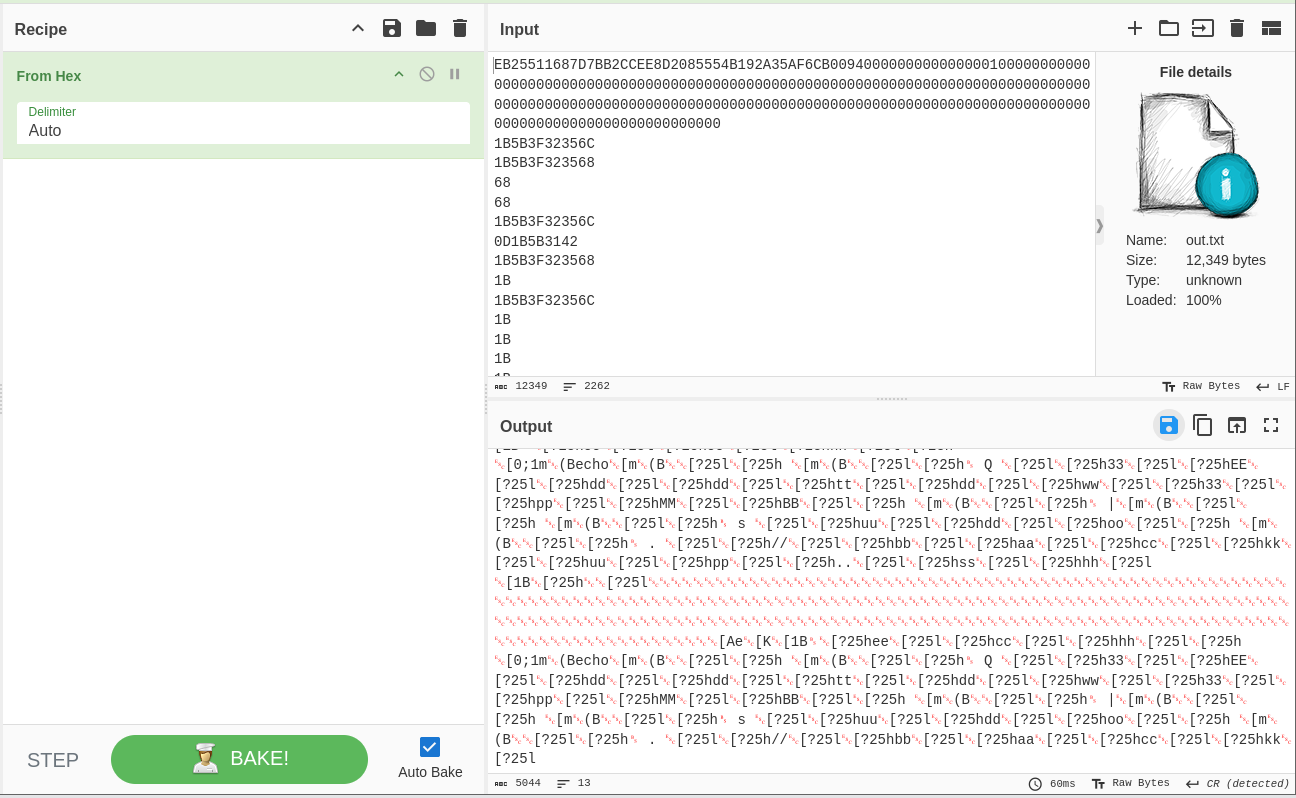Change the output Raw Bytes encoding
This screenshot has width=1296, height=798.
pos(1129,783)
